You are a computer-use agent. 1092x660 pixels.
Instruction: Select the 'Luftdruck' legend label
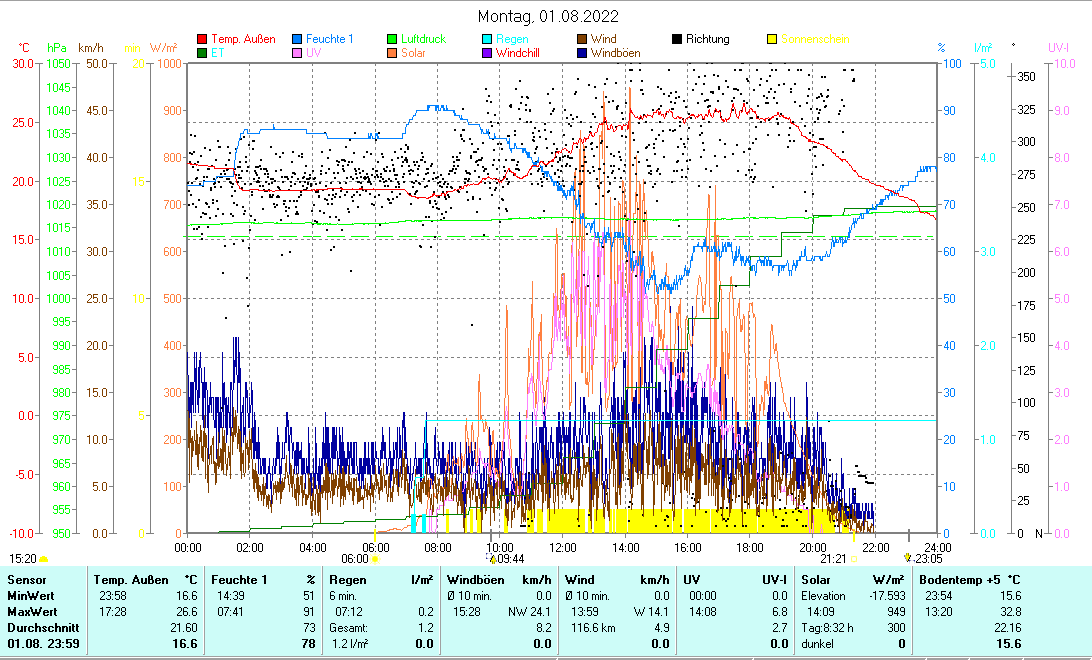pyautogui.click(x=423, y=40)
